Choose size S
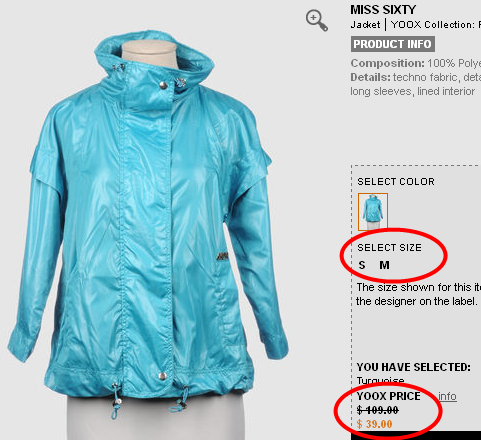Screen dimensions: 481x440 point(362,265)
